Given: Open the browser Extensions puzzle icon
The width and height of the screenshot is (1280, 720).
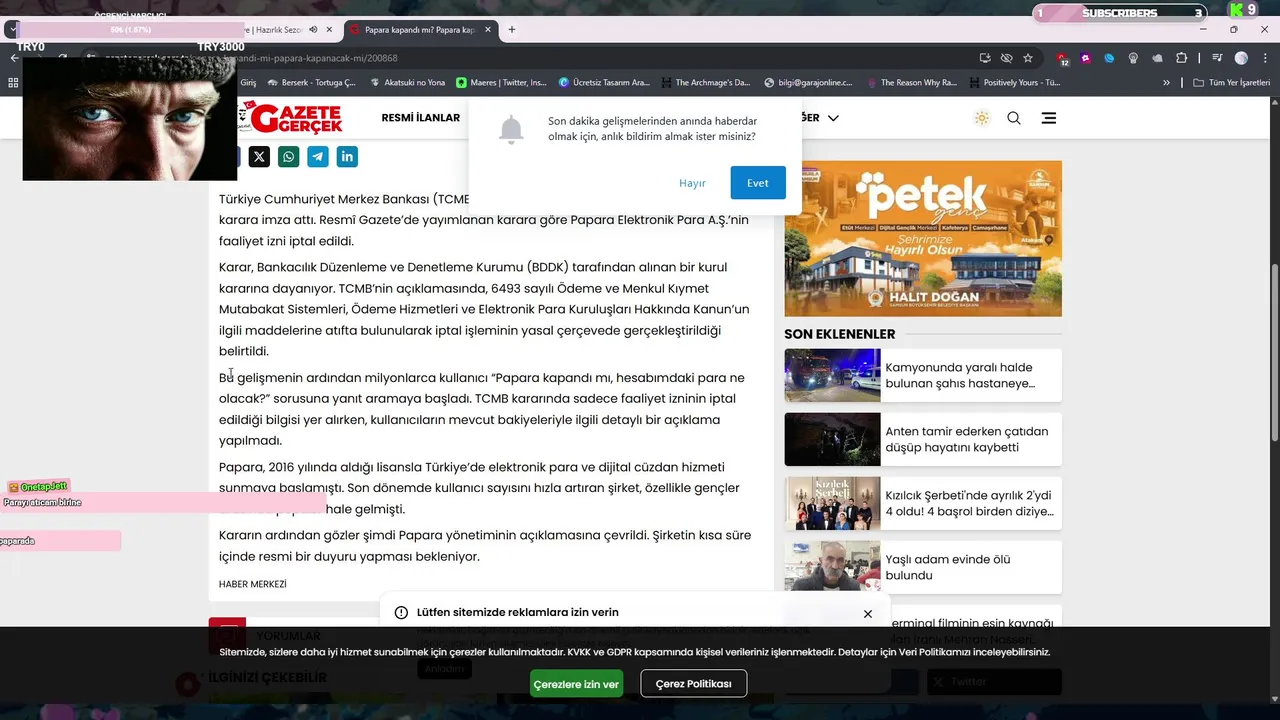Looking at the screenshot, I should (1182, 58).
